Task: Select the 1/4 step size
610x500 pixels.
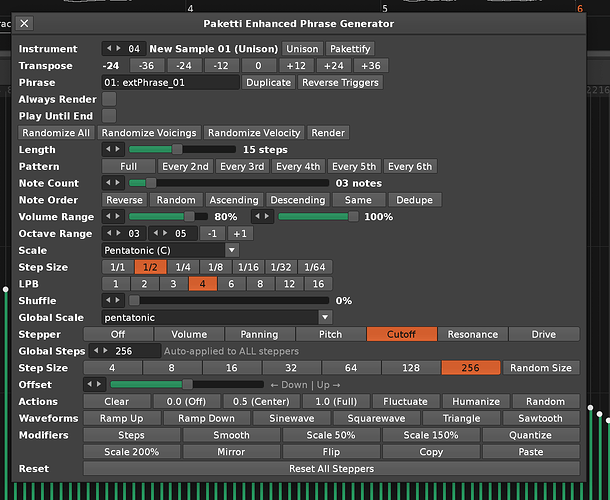Action: pyautogui.click(x=183, y=267)
